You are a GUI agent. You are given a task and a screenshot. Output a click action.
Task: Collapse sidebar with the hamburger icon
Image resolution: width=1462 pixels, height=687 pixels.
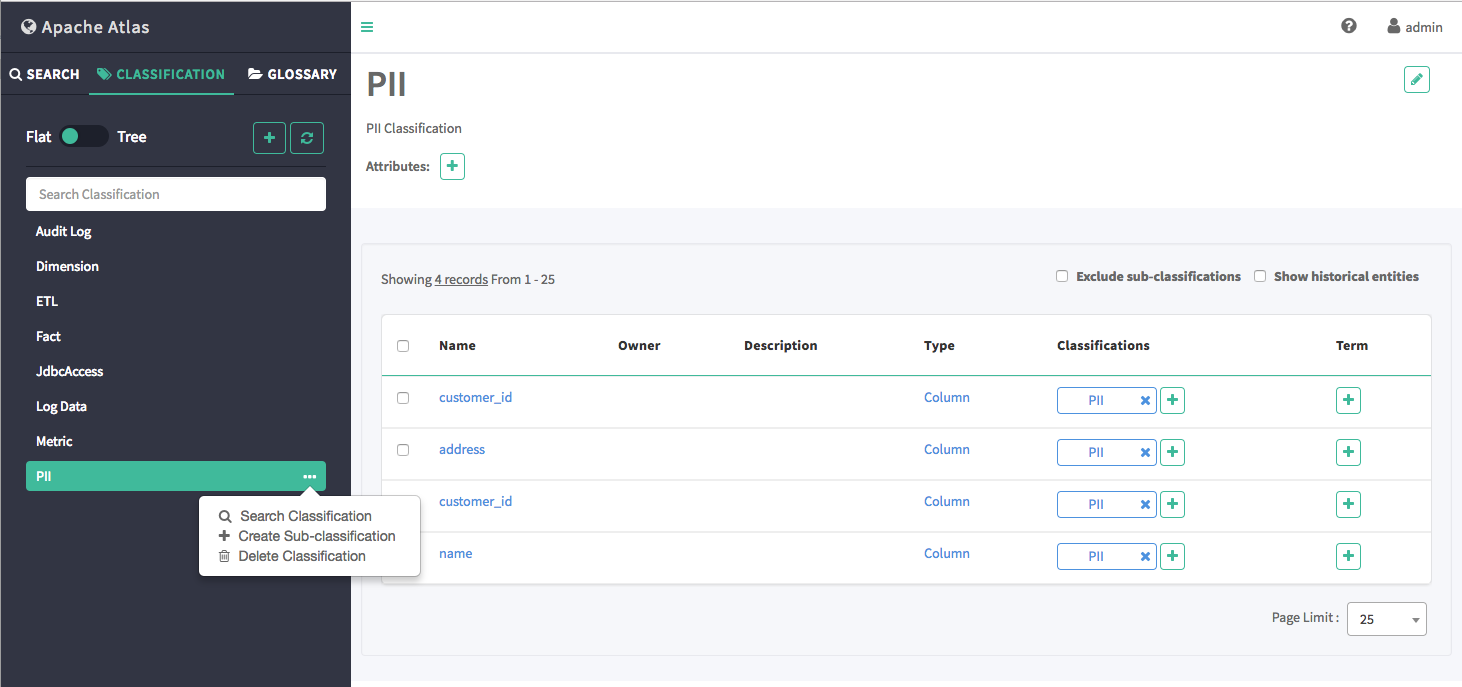tap(367, 27)
